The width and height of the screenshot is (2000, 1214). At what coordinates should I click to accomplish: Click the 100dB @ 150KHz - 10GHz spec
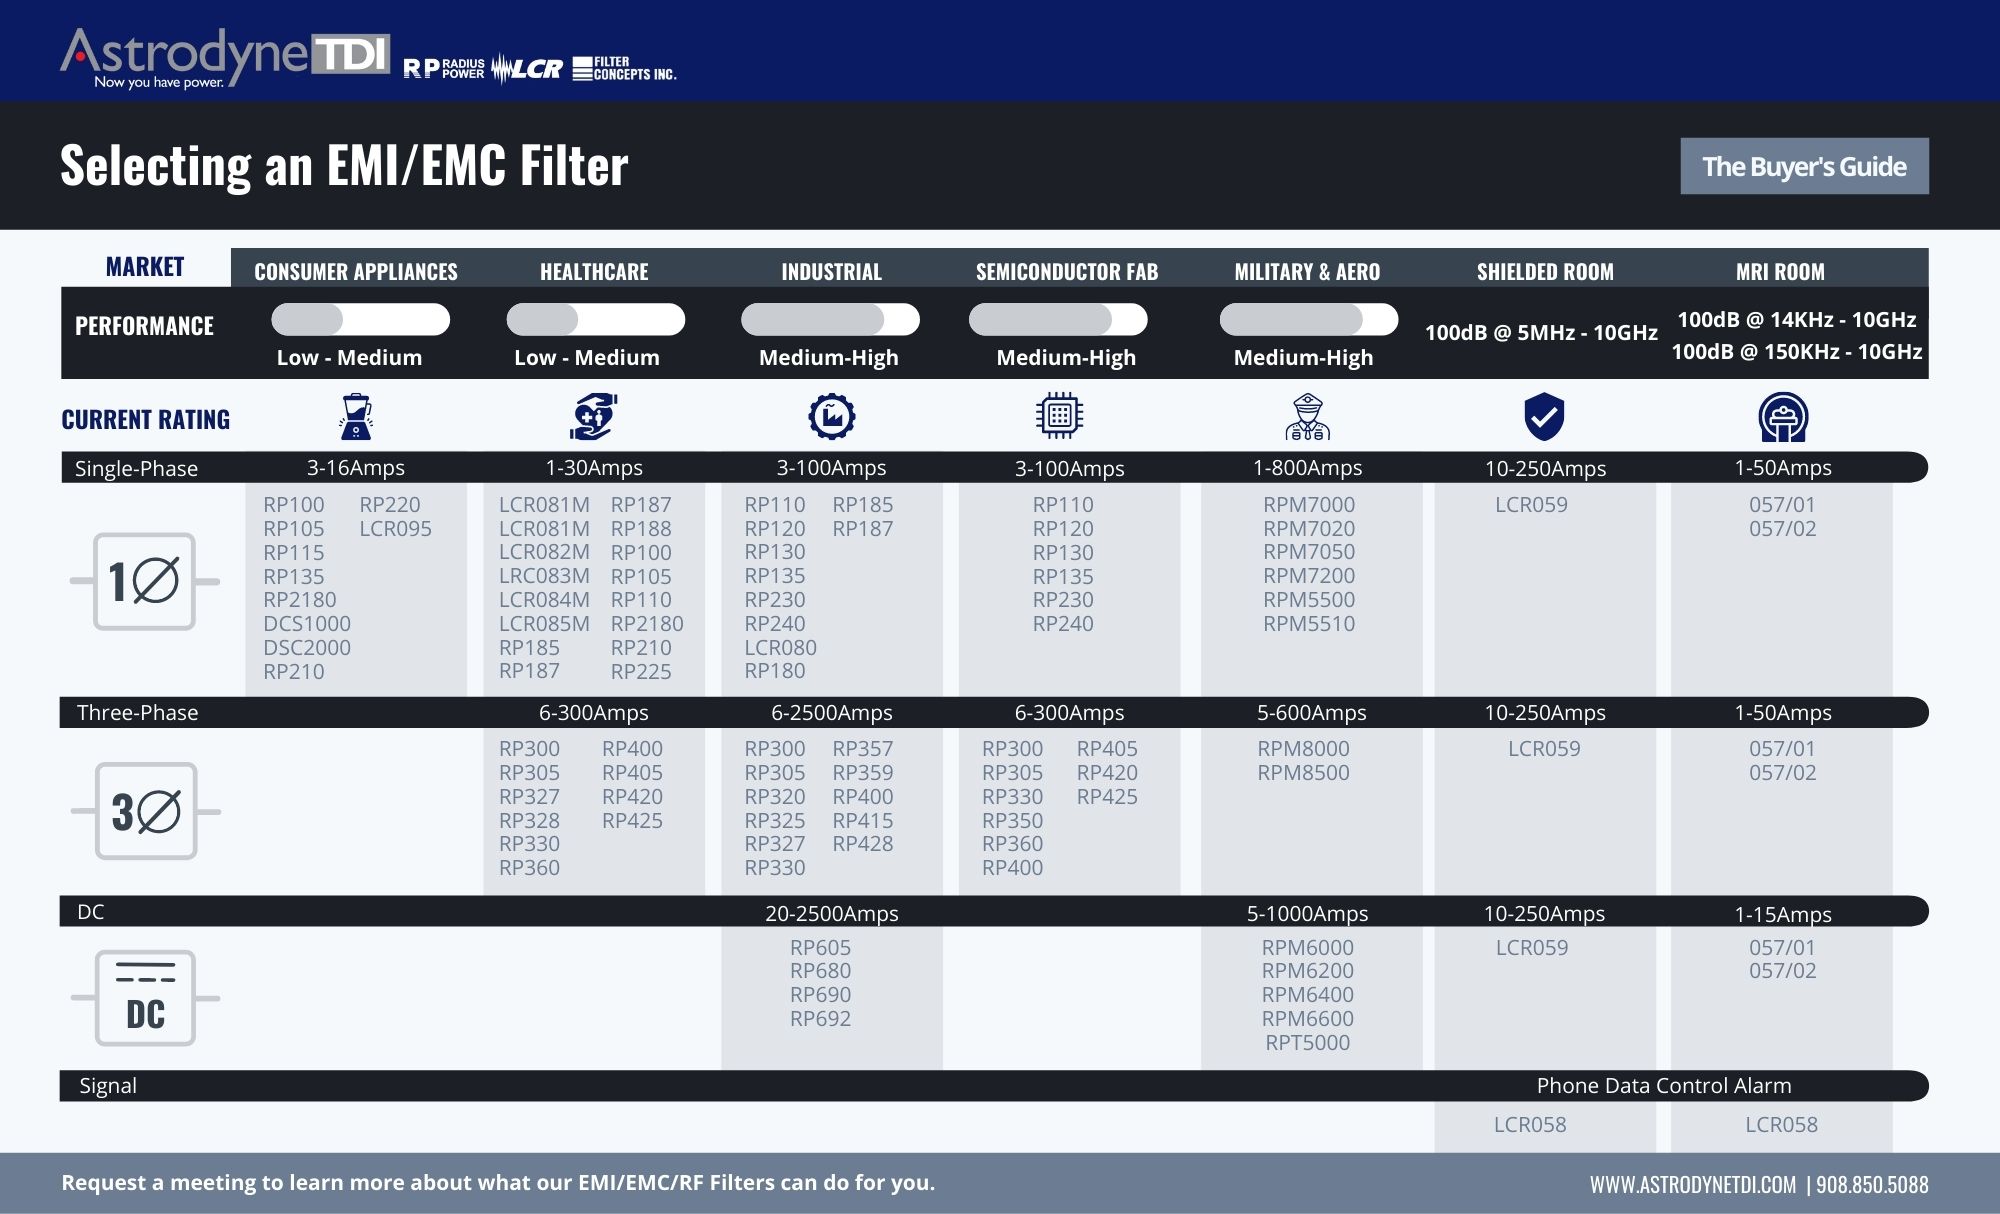pos(1797,351)
